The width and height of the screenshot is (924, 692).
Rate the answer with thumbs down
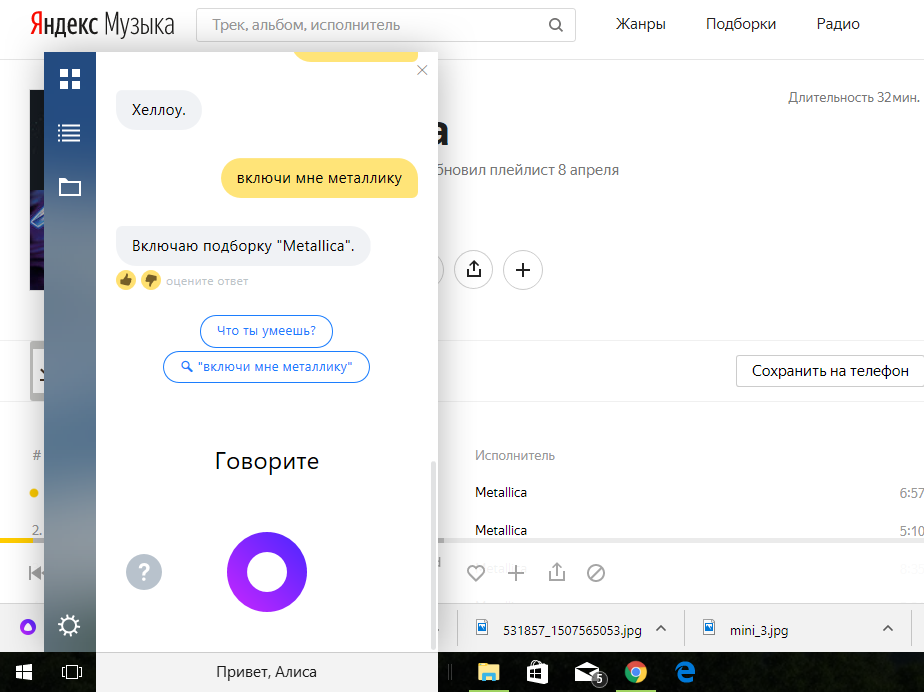[x=151, y=280]
